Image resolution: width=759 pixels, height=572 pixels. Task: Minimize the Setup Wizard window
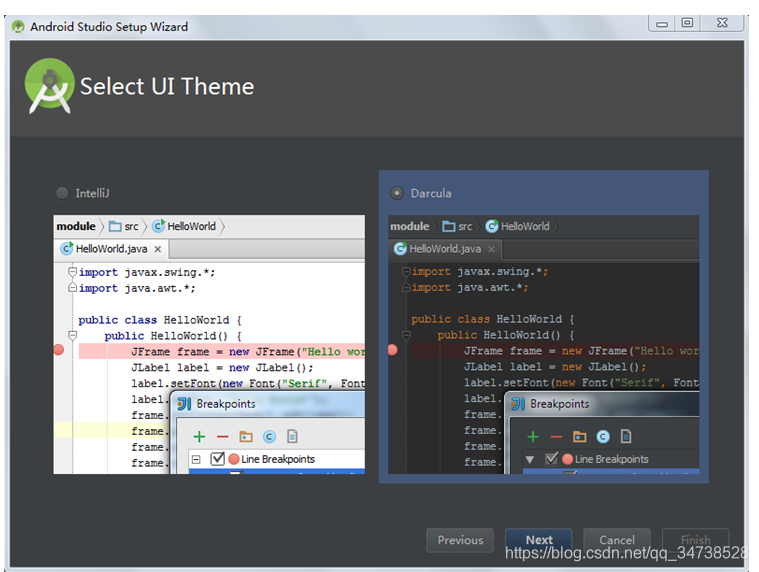(x=662, y=23)
